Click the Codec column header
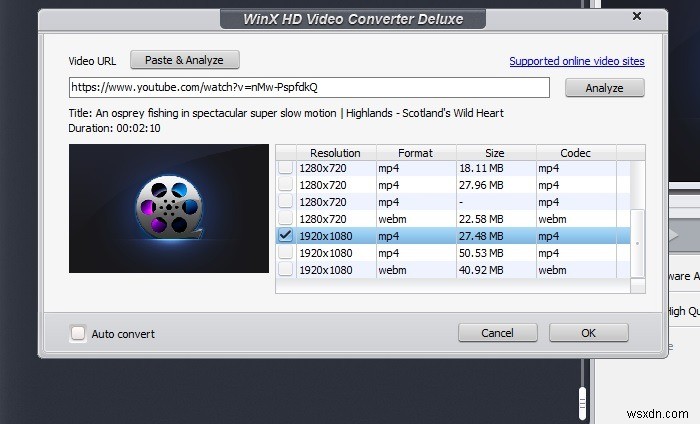The width and height of the screenshot is (700, 424). tap(576, 153)
